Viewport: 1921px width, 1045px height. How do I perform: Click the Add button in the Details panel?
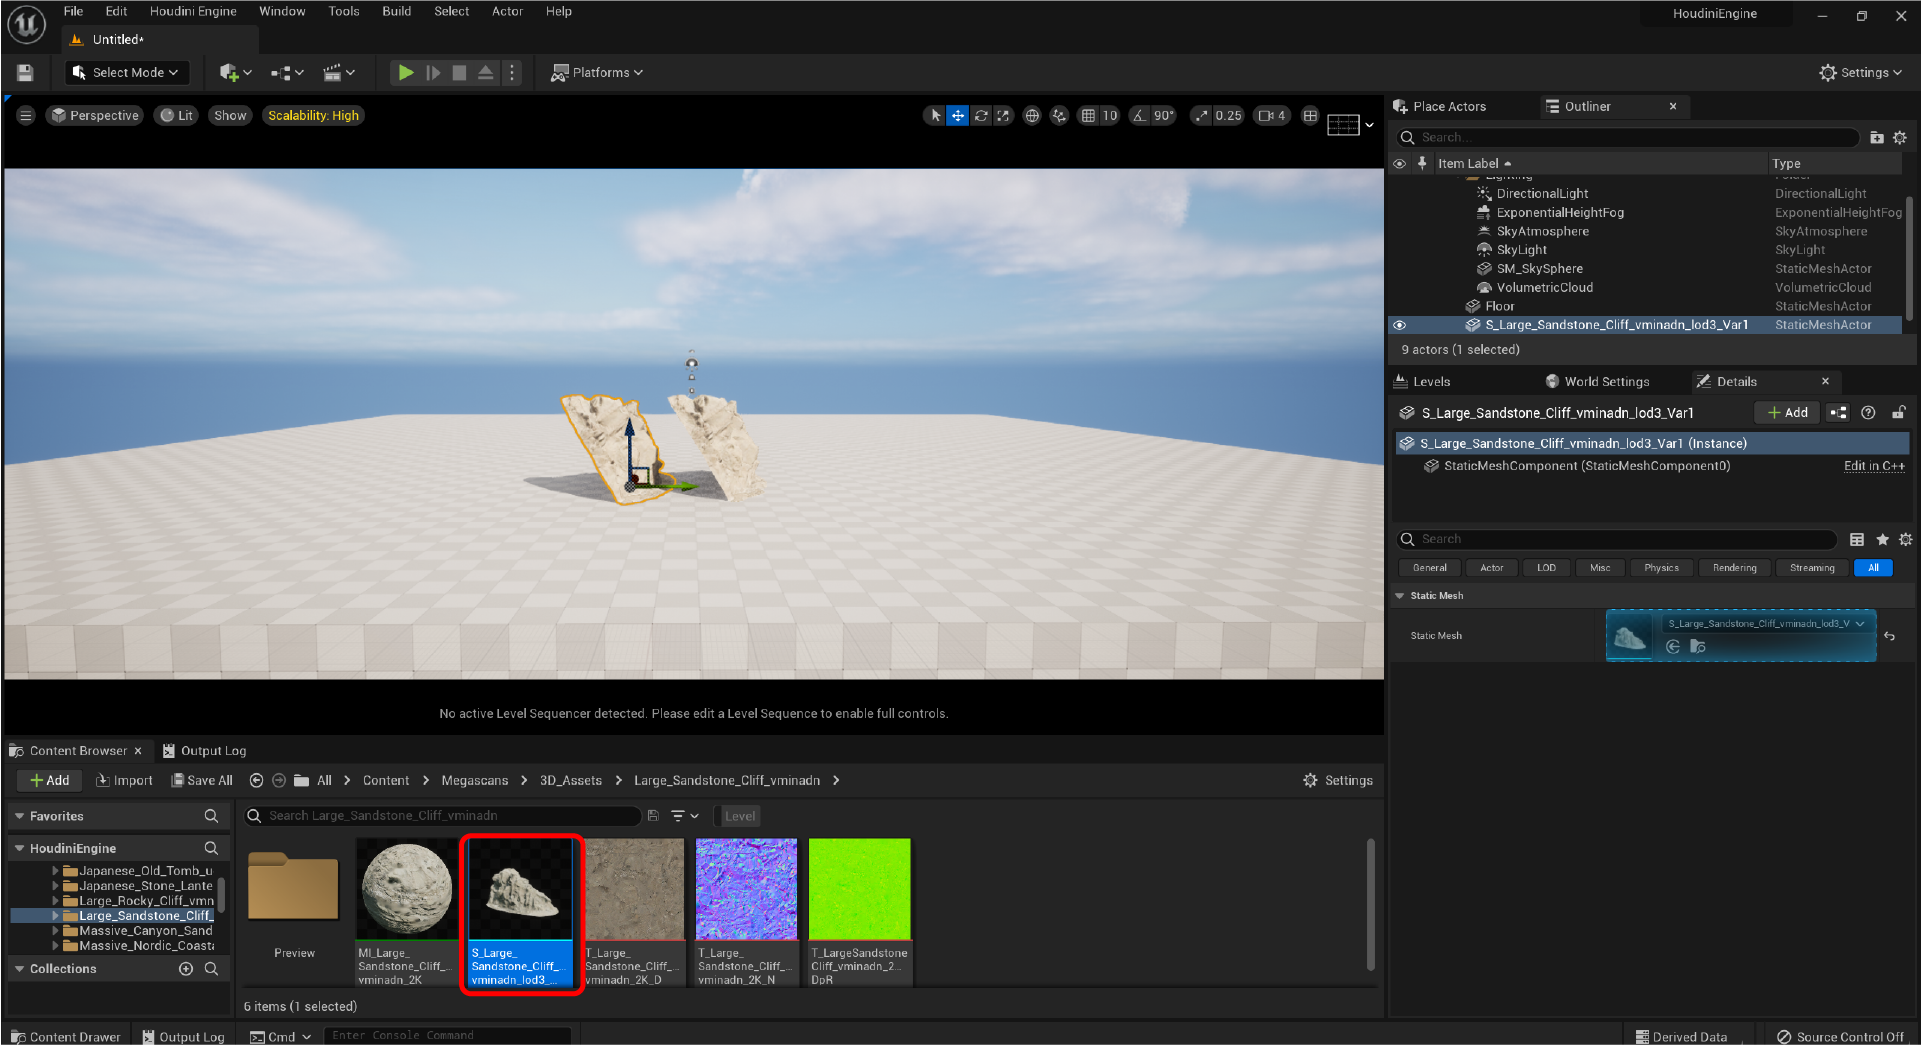tap(1786, 412)
